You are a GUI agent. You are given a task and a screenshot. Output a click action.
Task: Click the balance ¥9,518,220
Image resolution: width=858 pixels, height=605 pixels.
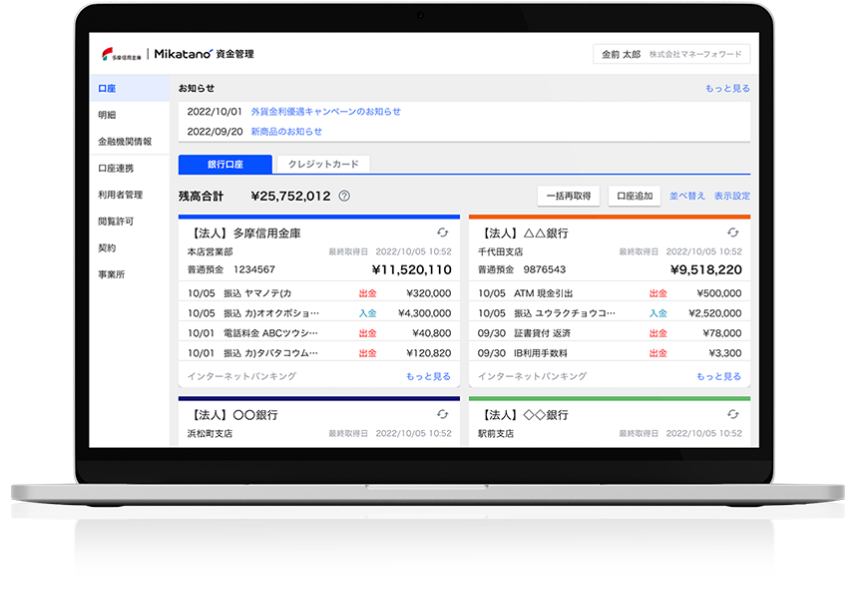pos(706,270)
